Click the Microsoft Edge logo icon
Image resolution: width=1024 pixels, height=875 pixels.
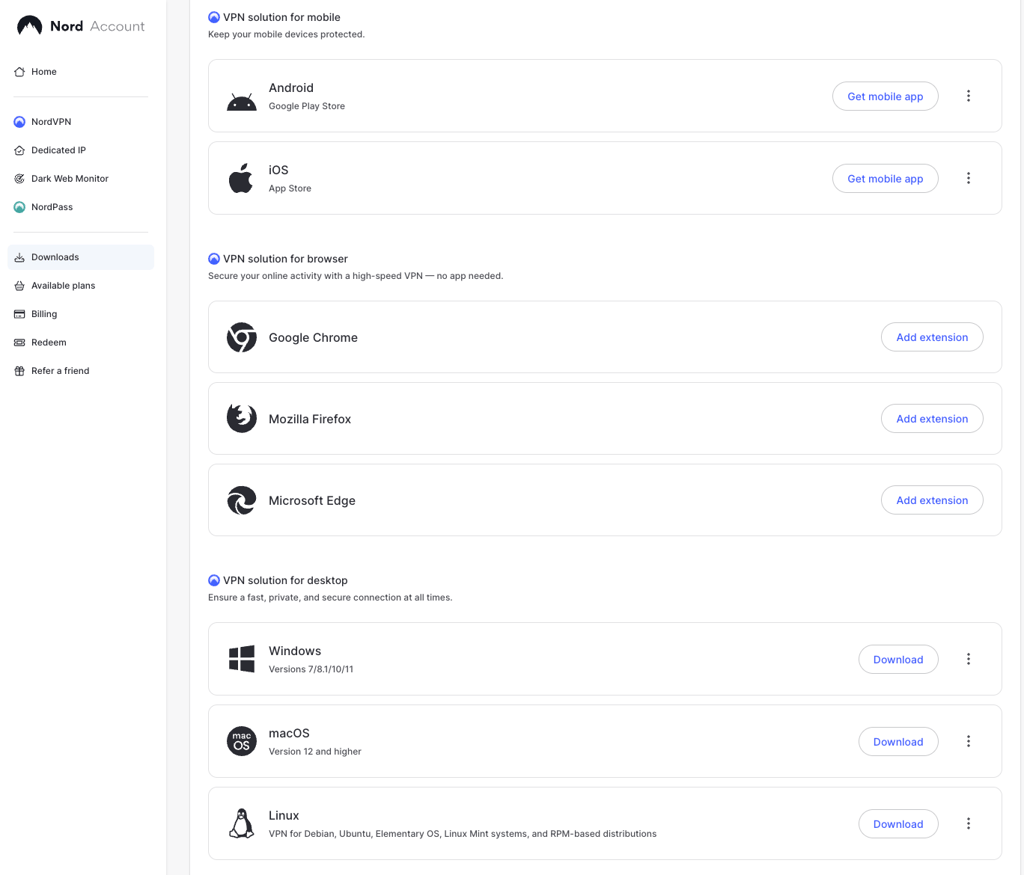(242, 500)
